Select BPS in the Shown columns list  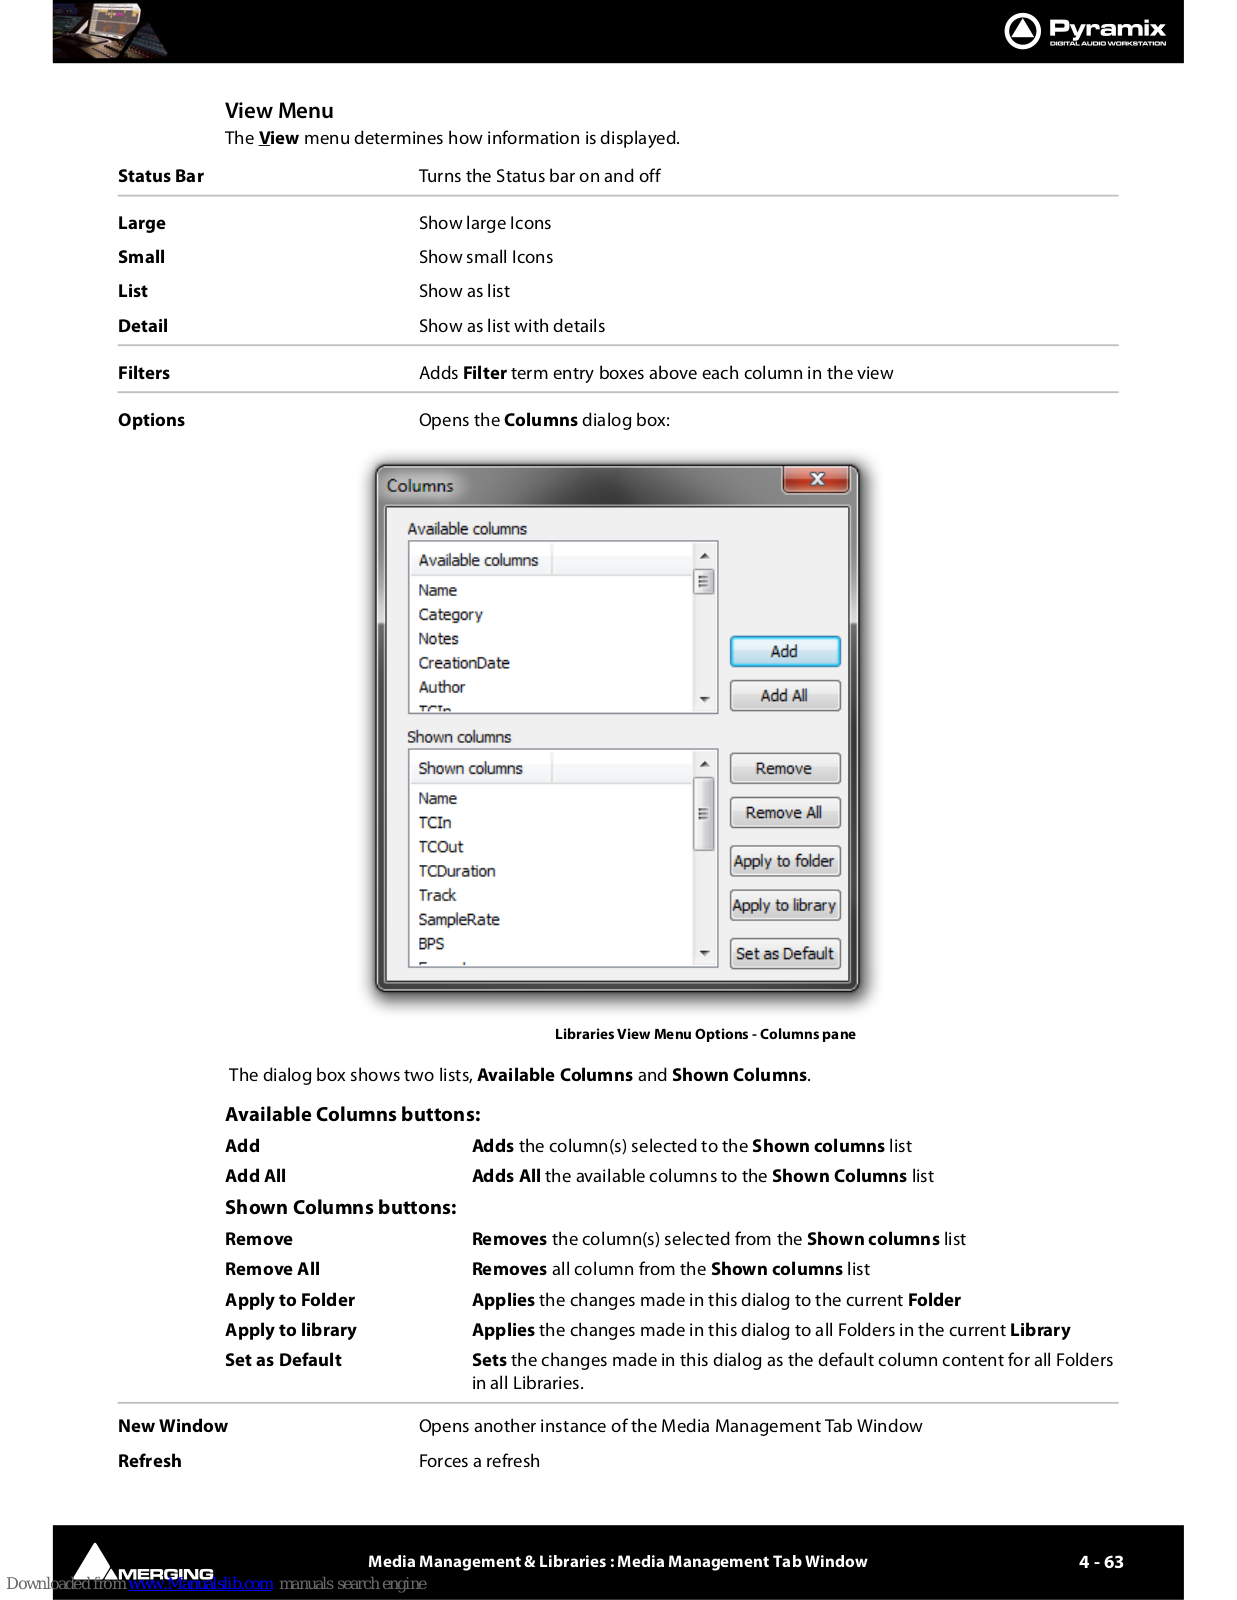tap(431, 943)
